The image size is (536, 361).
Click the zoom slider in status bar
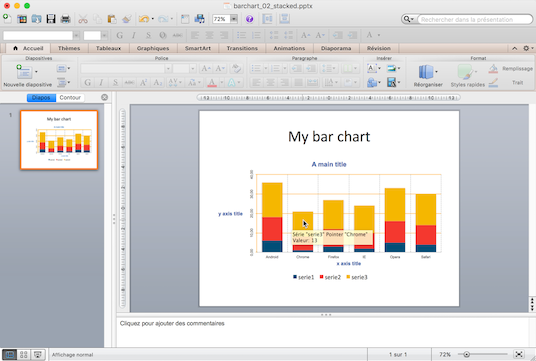466,355
